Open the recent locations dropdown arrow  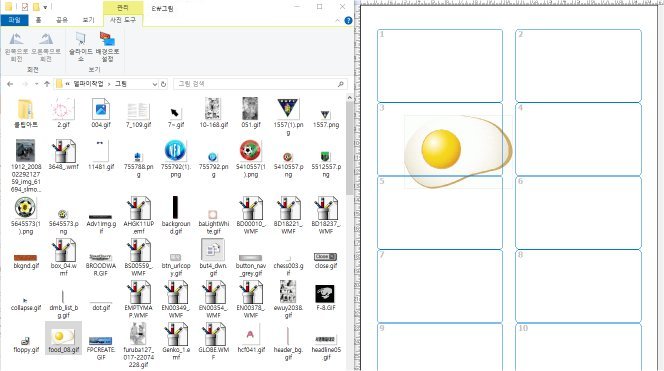(36, 84)
